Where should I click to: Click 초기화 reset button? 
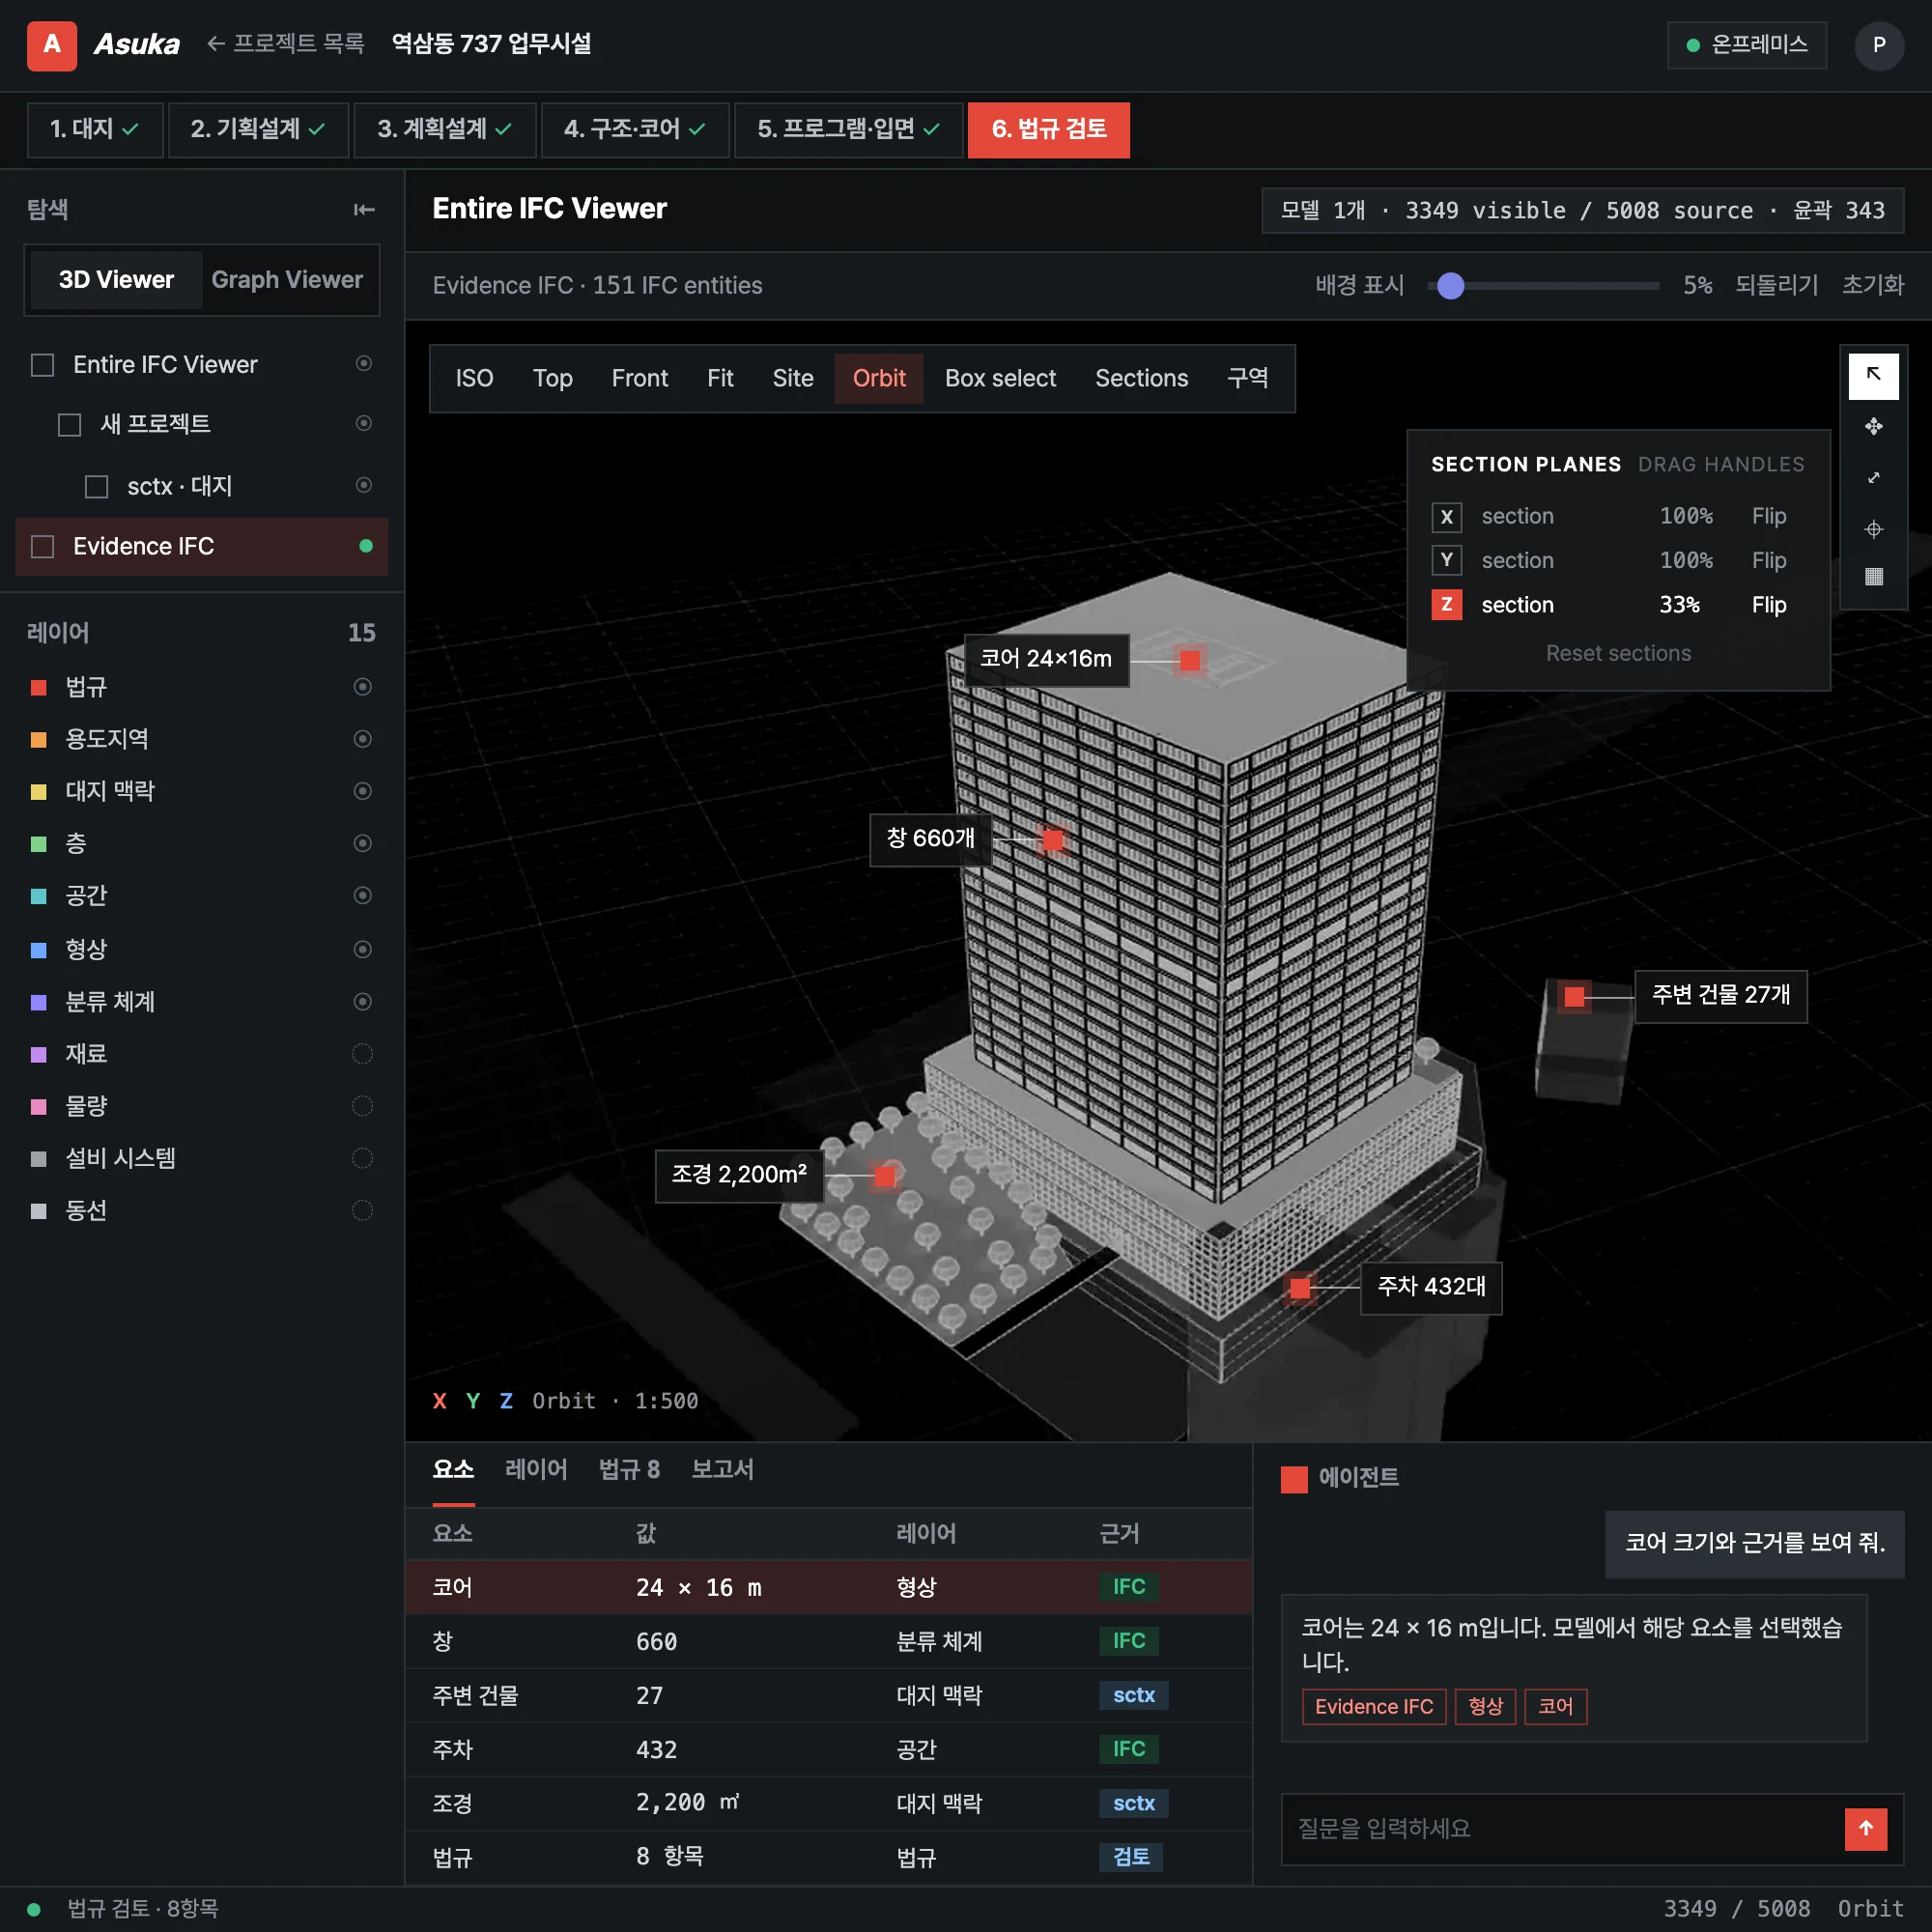coord(1872,285)
